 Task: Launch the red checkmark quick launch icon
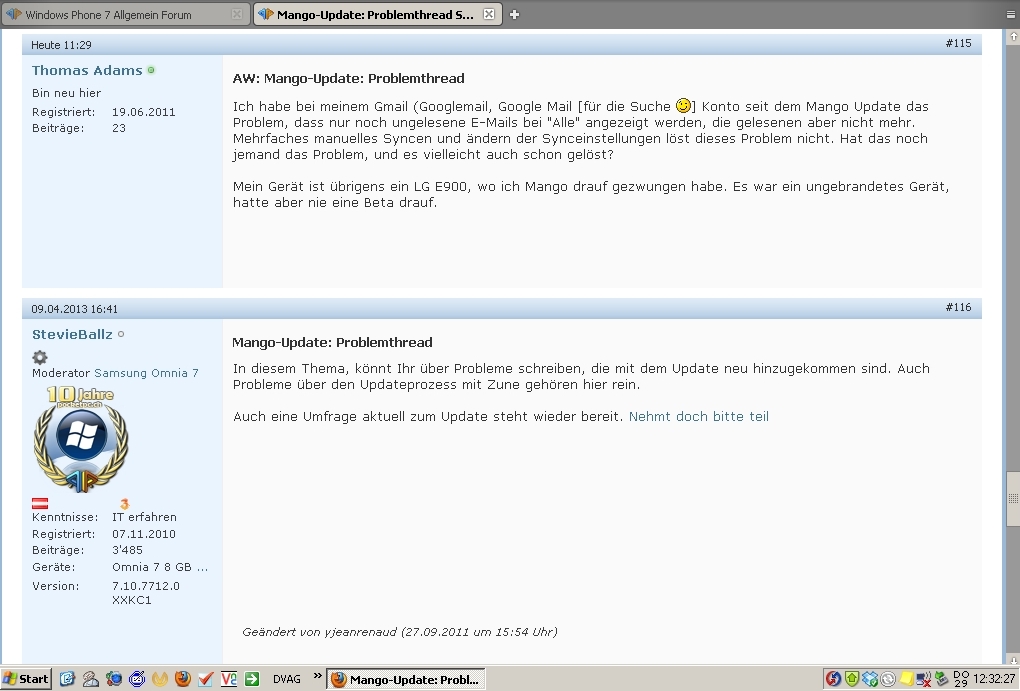click(x=206, y=679)
